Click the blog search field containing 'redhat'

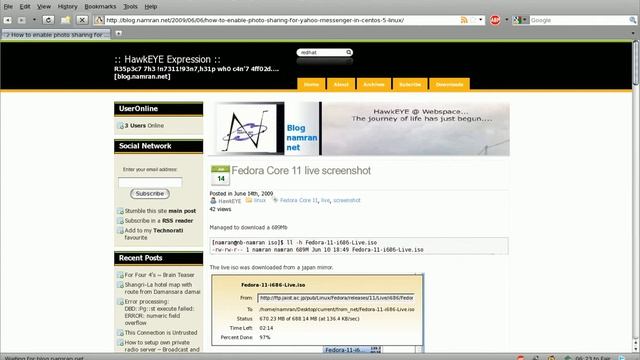pos(321,52)
